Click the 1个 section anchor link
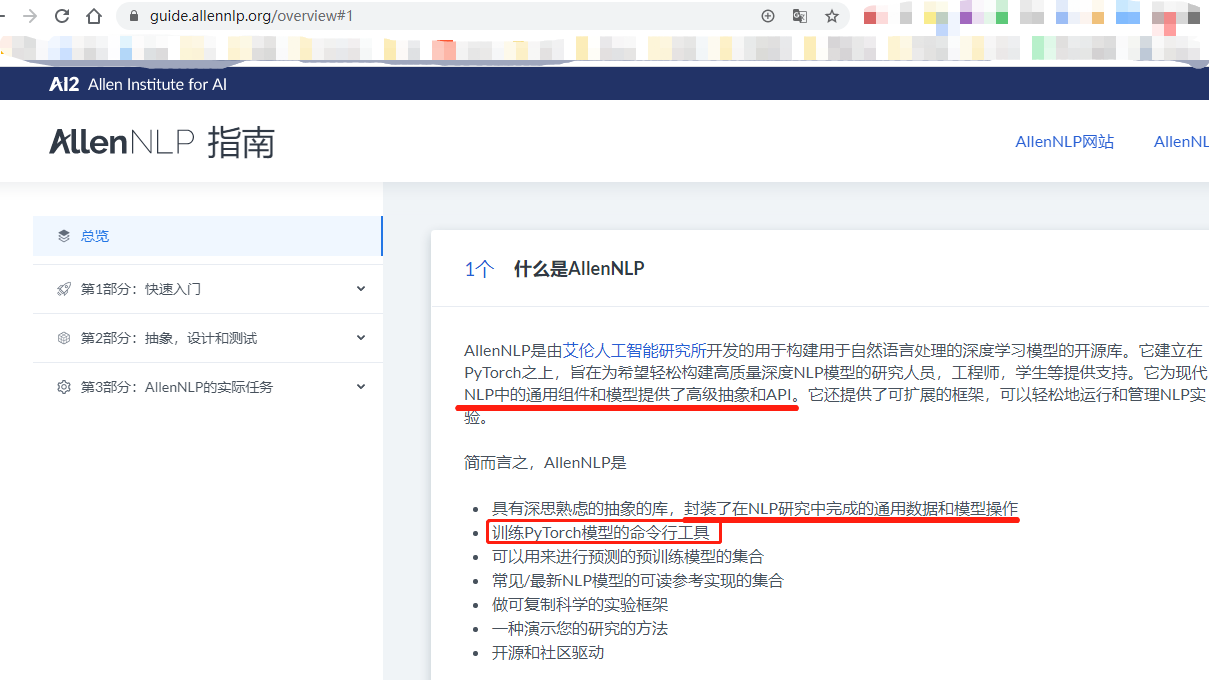This screenshot has height=680, width=1209. [x=478, y=268]
